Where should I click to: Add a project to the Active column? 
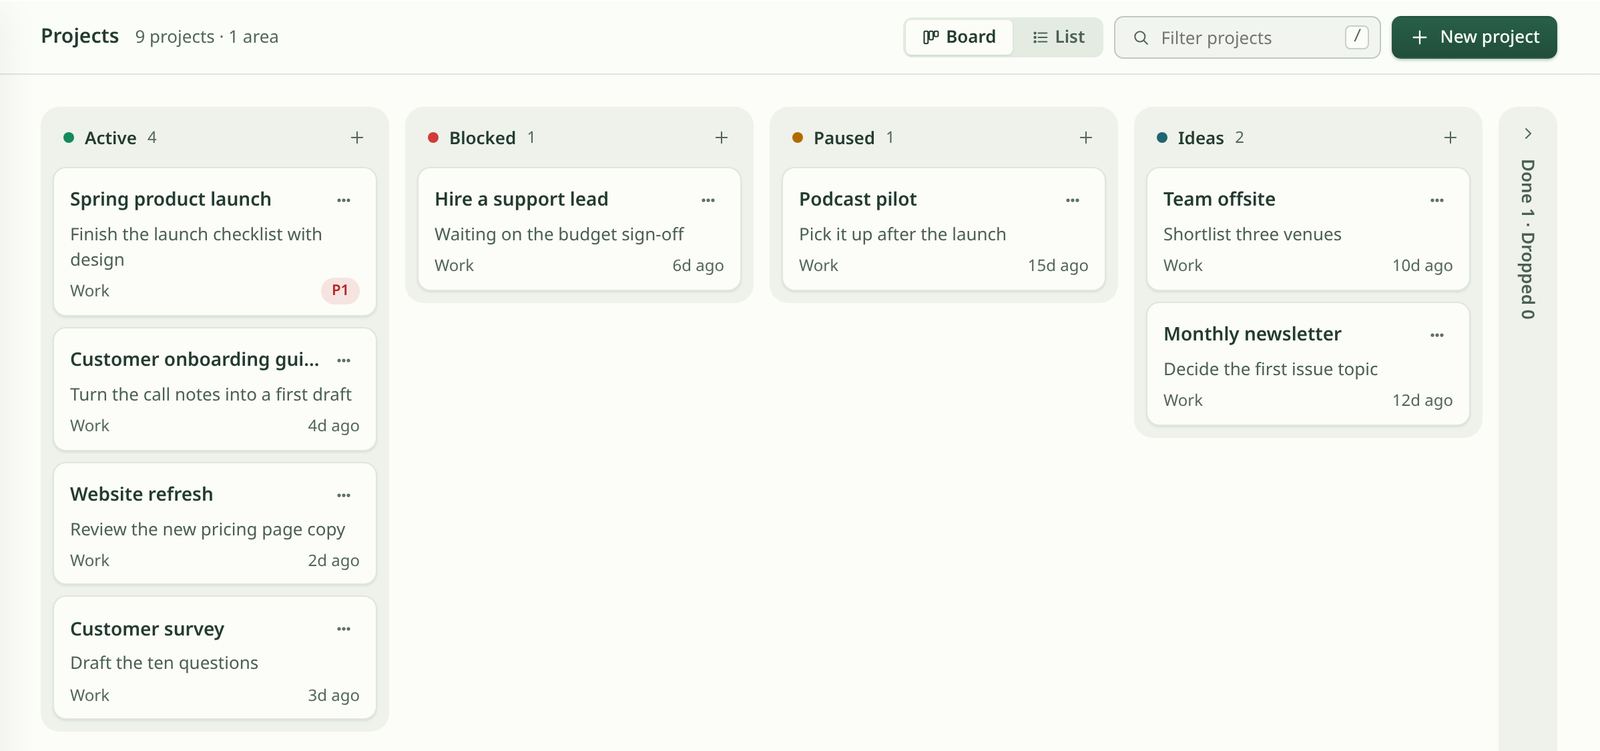point(357,138)
